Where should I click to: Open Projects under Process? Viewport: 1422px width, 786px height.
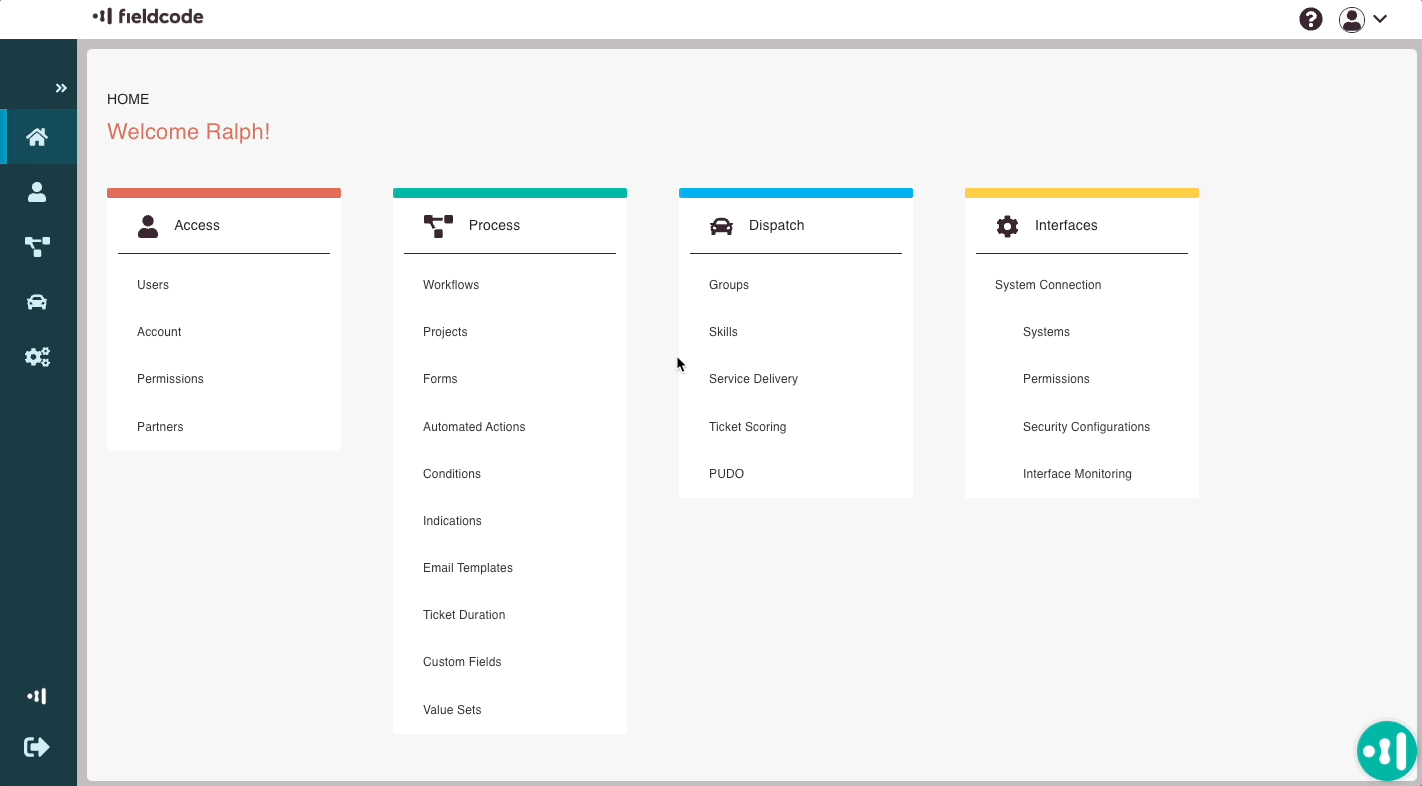tap(445, 332)
